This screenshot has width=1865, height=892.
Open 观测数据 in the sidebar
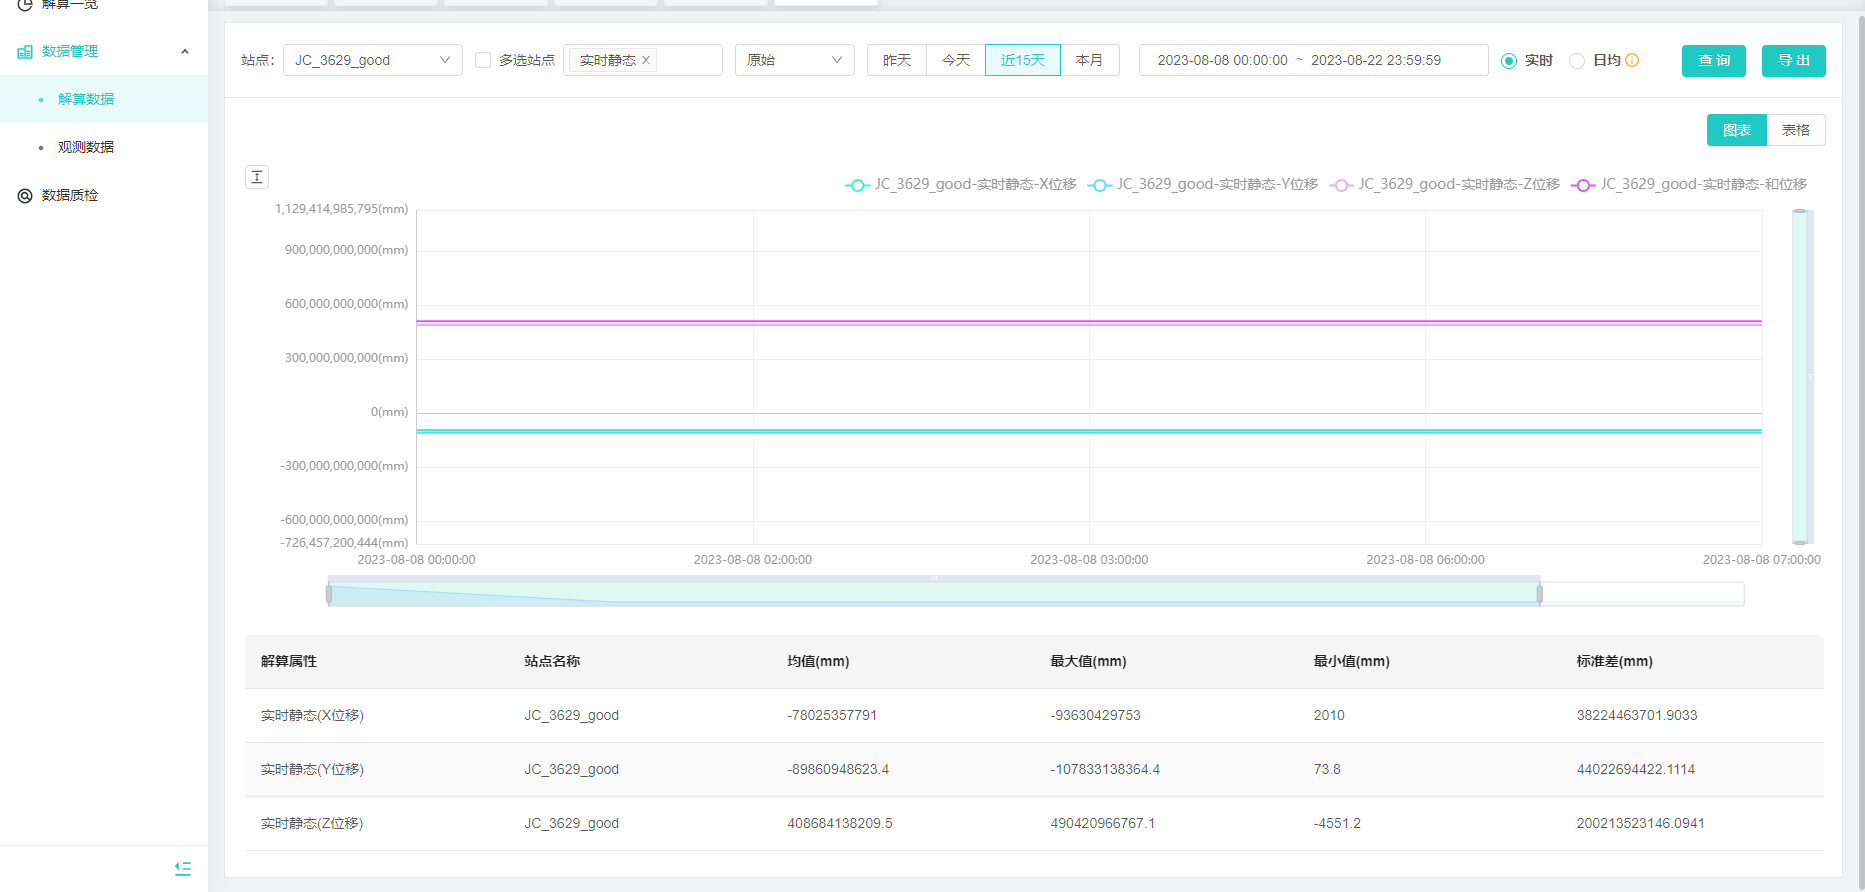86,147
